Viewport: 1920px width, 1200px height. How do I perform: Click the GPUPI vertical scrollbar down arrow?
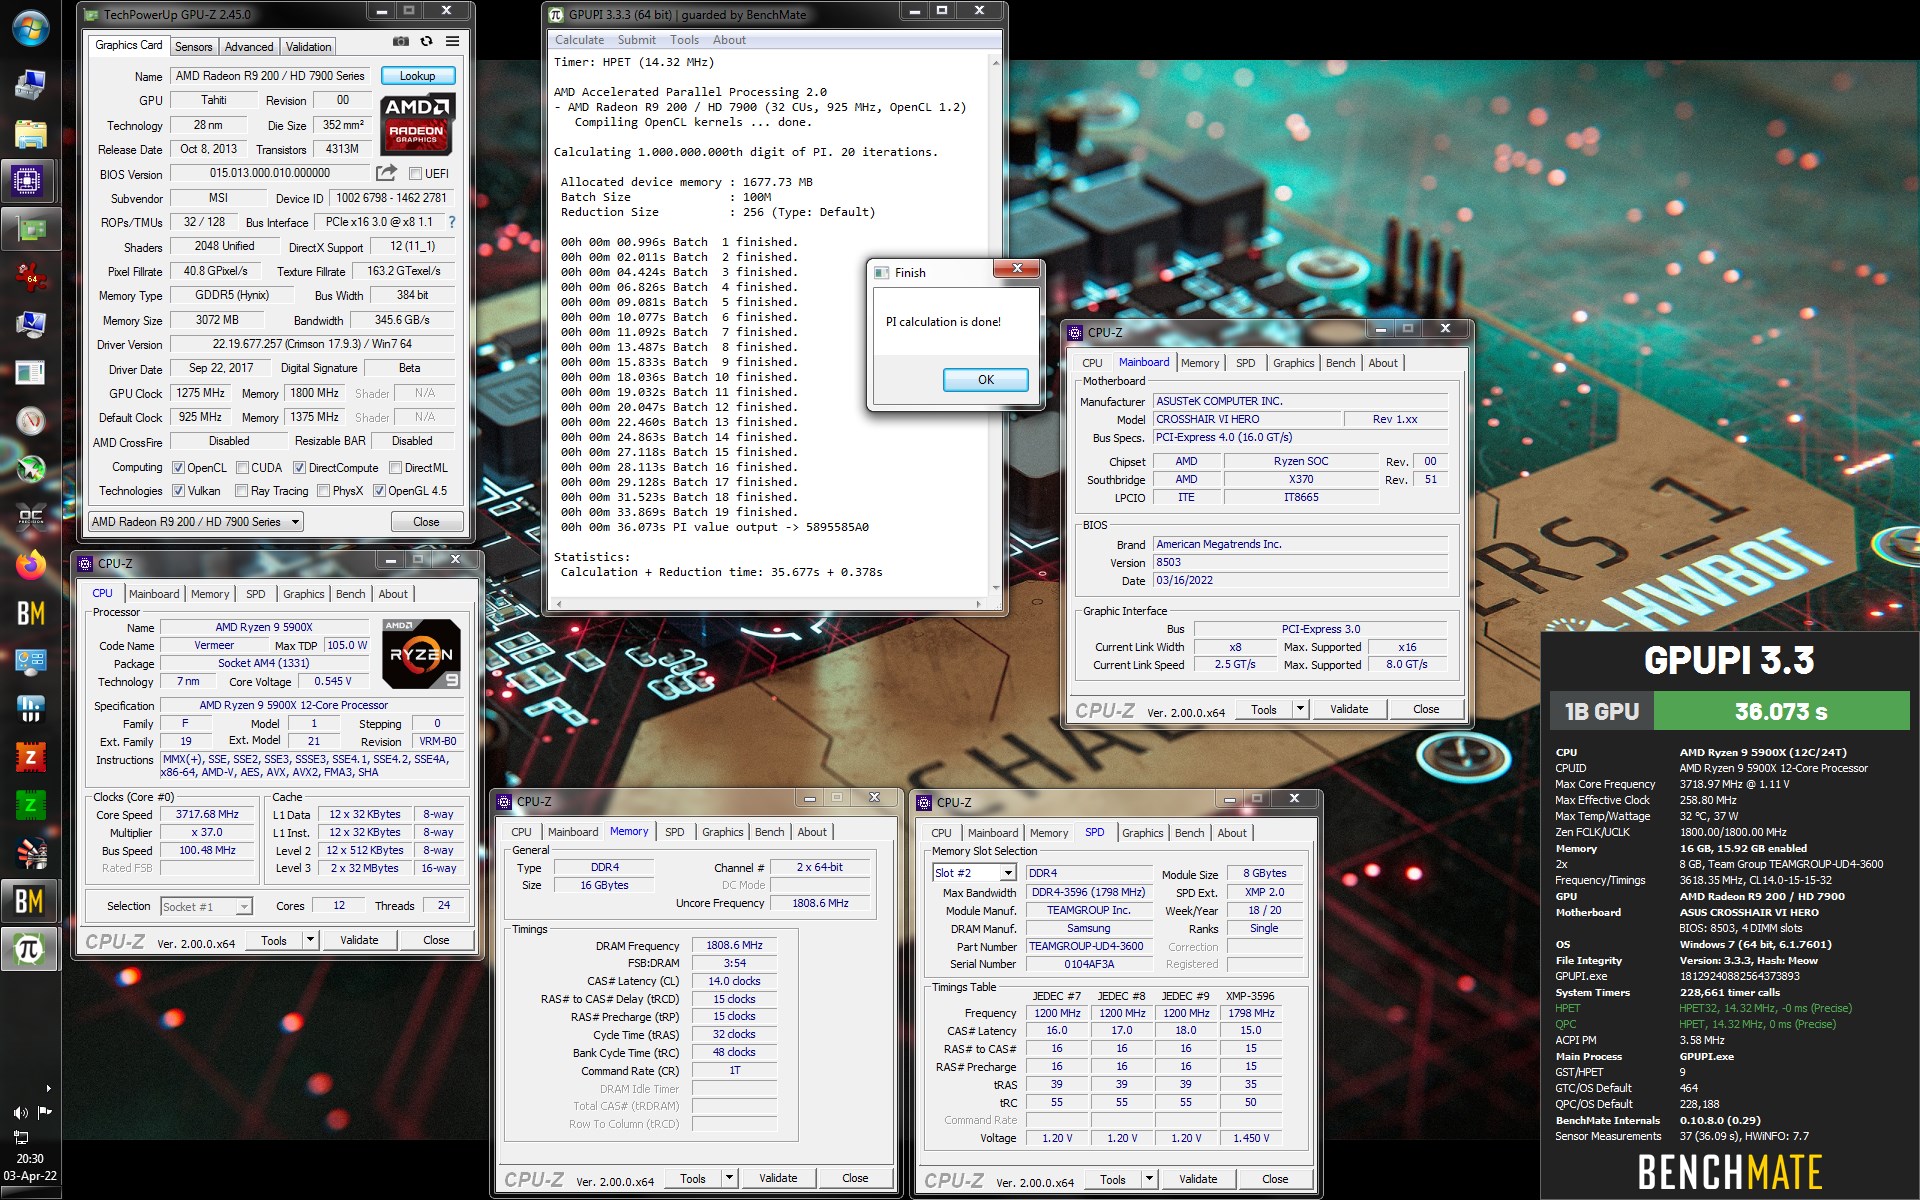click(x=995, y=588)
